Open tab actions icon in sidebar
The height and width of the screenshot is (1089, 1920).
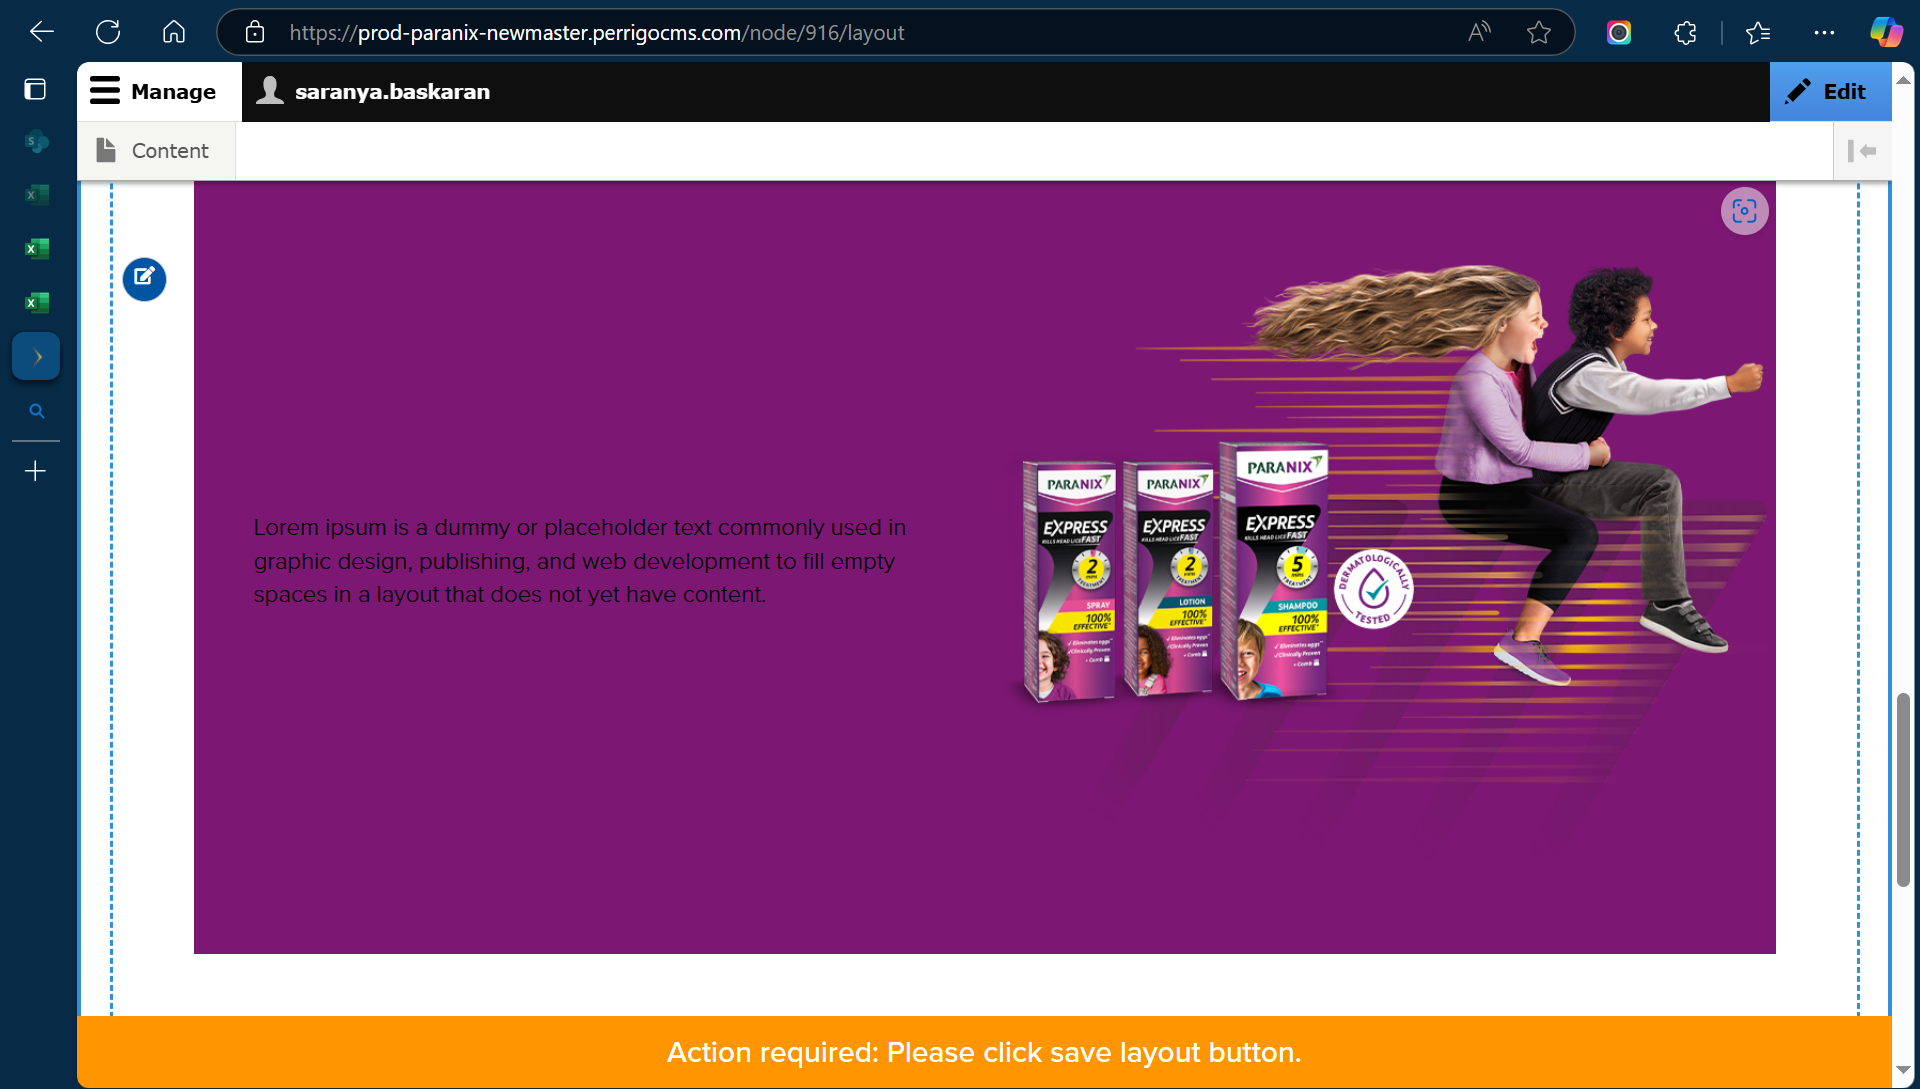click(x=35, y=89)
